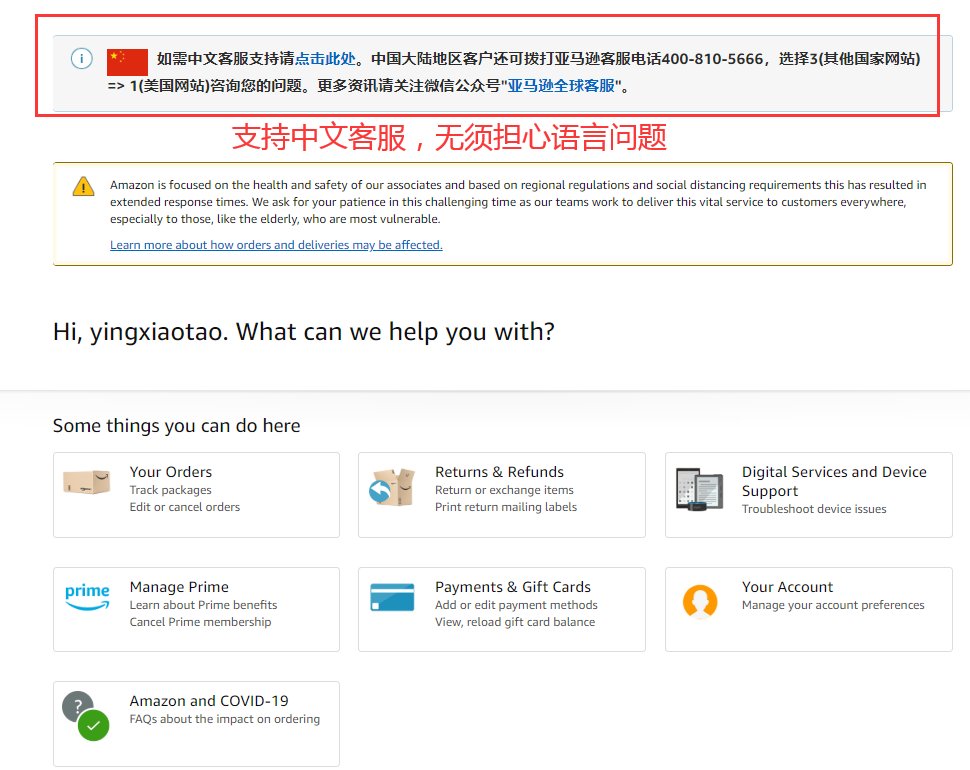Click the info circle icon in Chinese banner
The image size is (970, 770).
82,59
